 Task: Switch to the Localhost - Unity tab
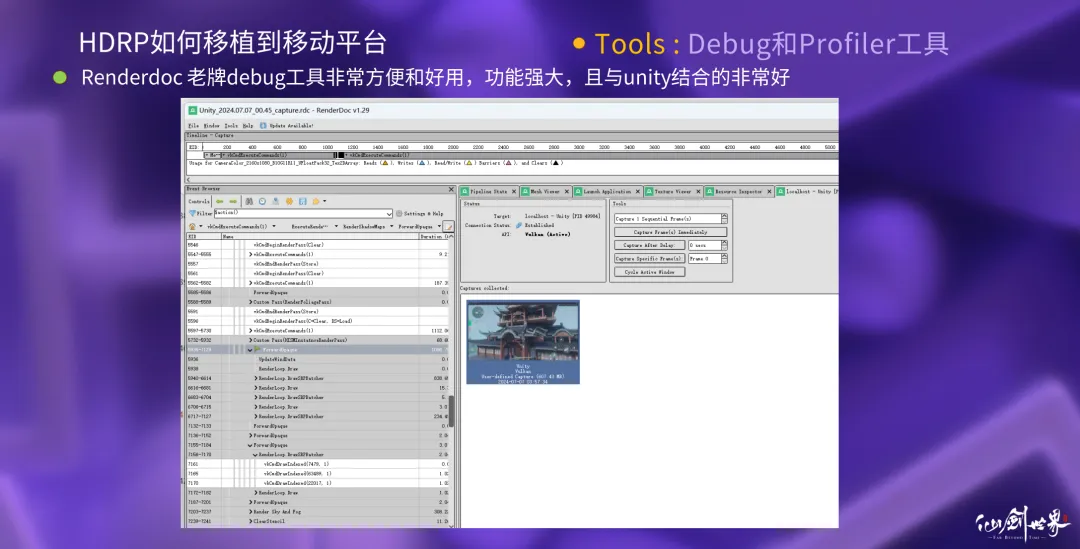coord(807,191)
